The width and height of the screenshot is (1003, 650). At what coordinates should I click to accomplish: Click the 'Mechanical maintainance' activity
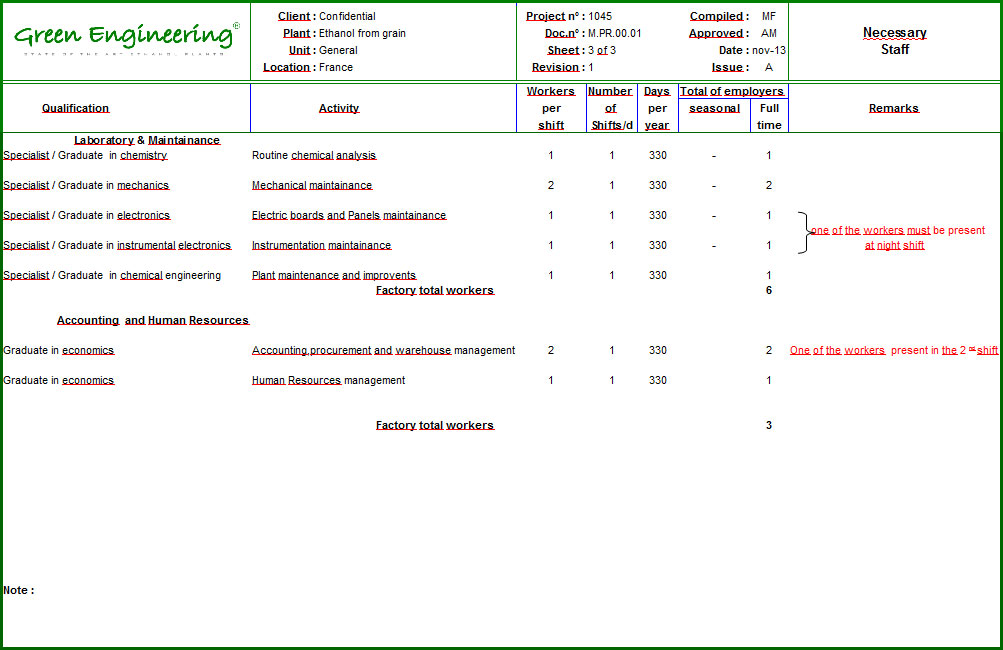pos(312,186)
